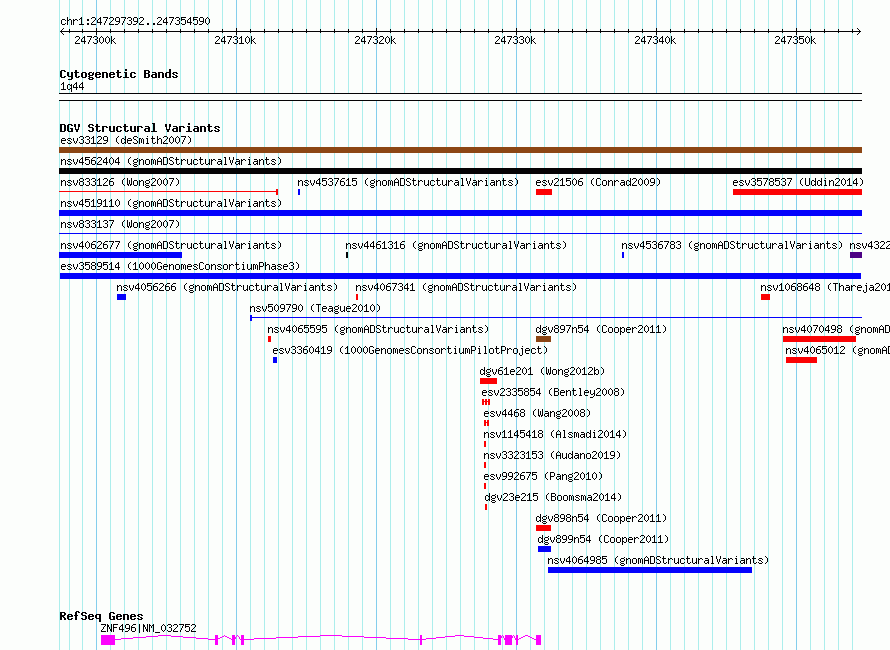Image resolution: width=890 pixels, height=650 pixels.
Task: Click nsv4070498 variant label
Action: click(836, 329)
